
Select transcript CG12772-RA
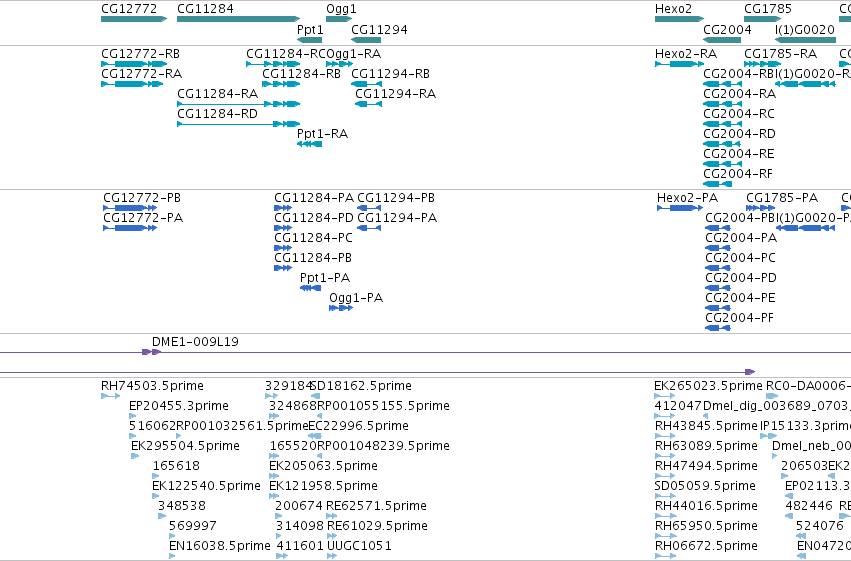(x=132, y=84)
